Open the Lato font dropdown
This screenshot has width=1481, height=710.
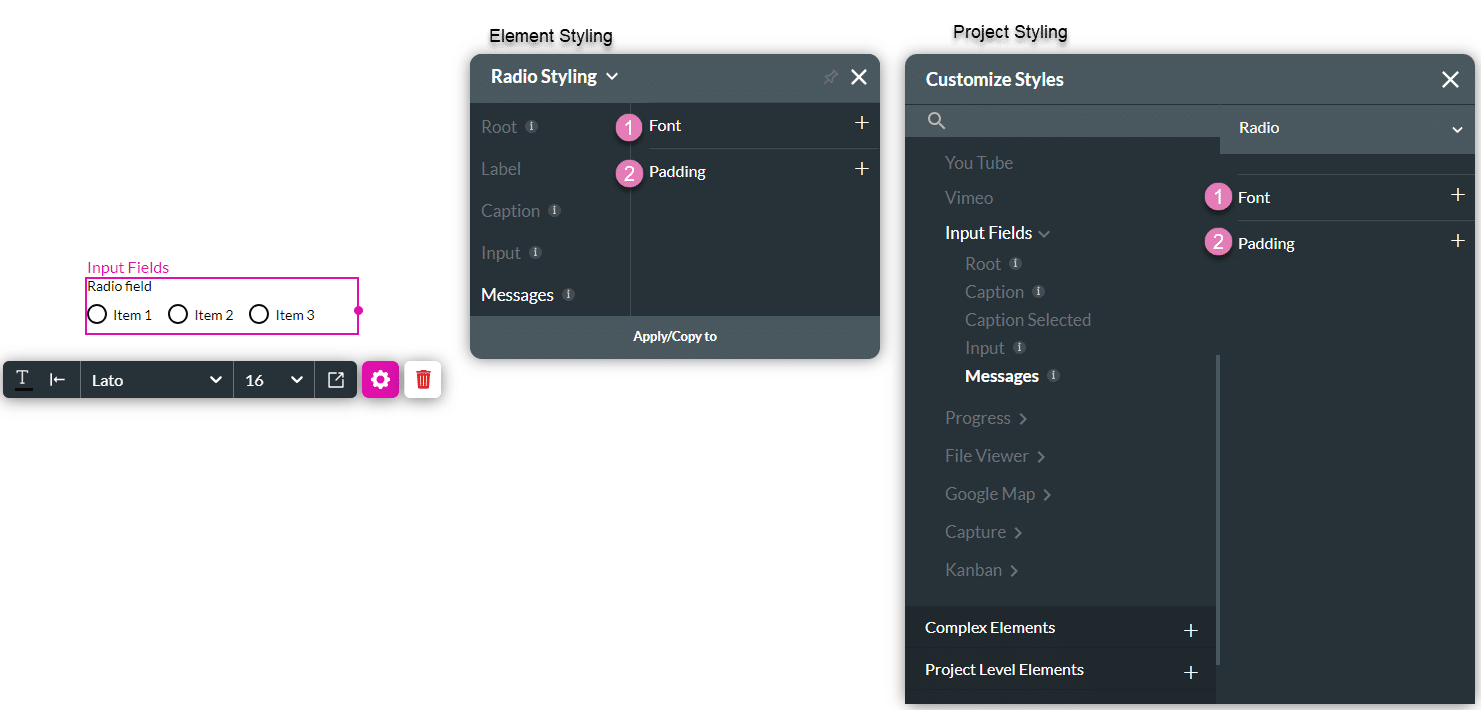(x=156, y=379)
